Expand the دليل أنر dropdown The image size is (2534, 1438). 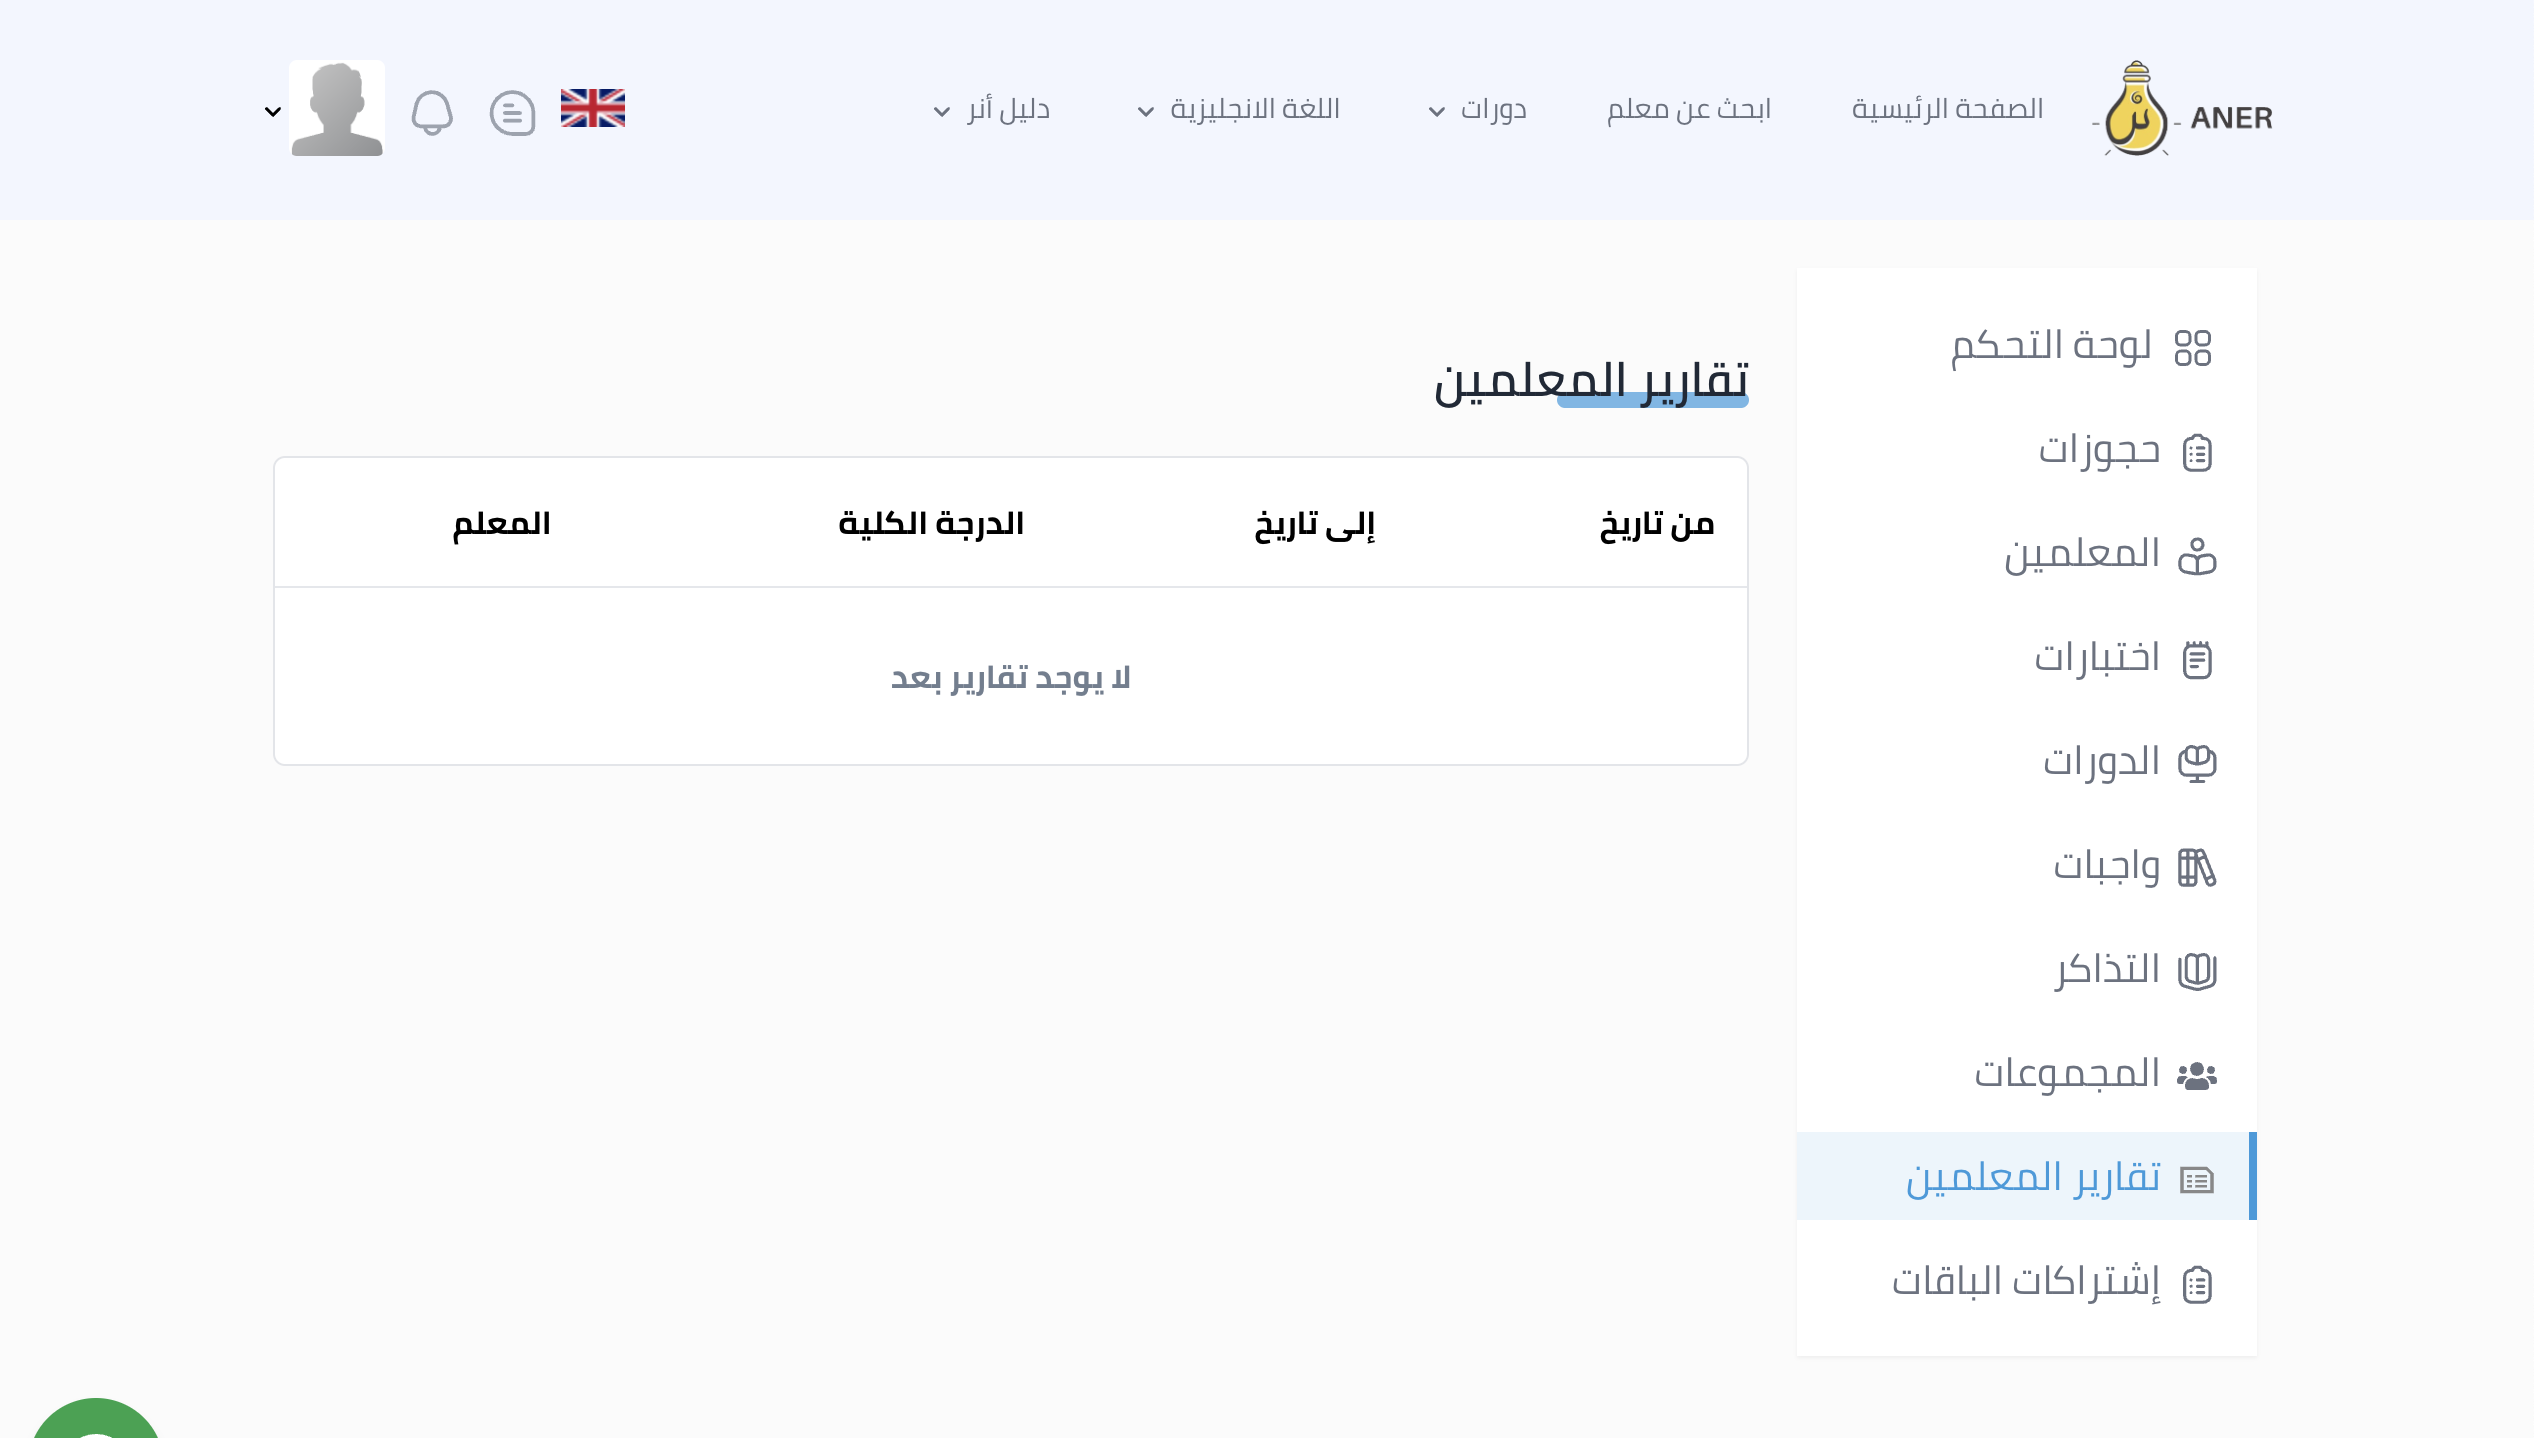click(991, 109)
